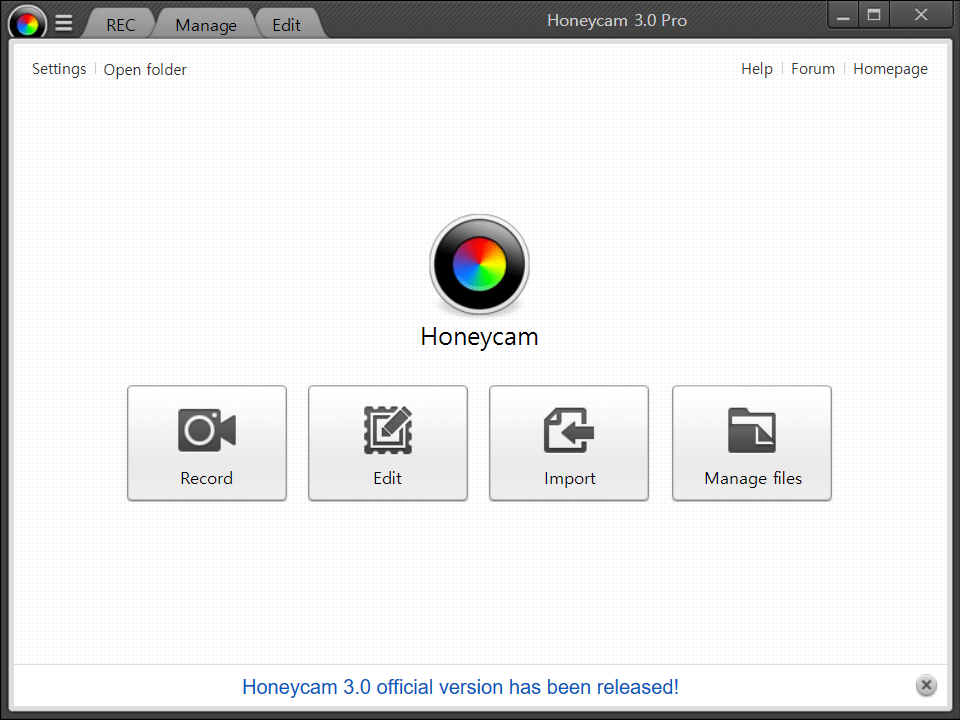
Task: Click the Honeycam icon in the title bar
Action: tap(25, 21)
